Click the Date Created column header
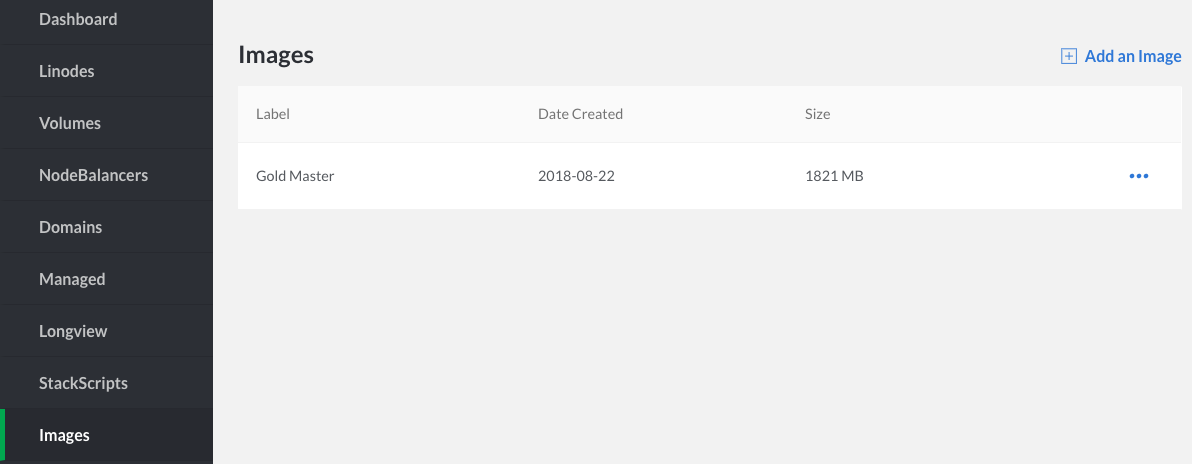 point(580,114)
